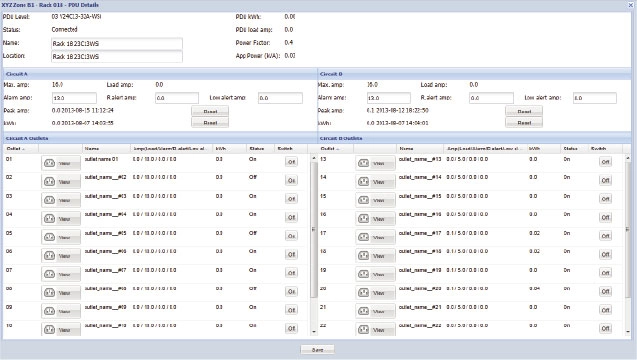Click Circuit A outlets Status column header
Screen dimensions: 637x360
[x=260, y=149]
